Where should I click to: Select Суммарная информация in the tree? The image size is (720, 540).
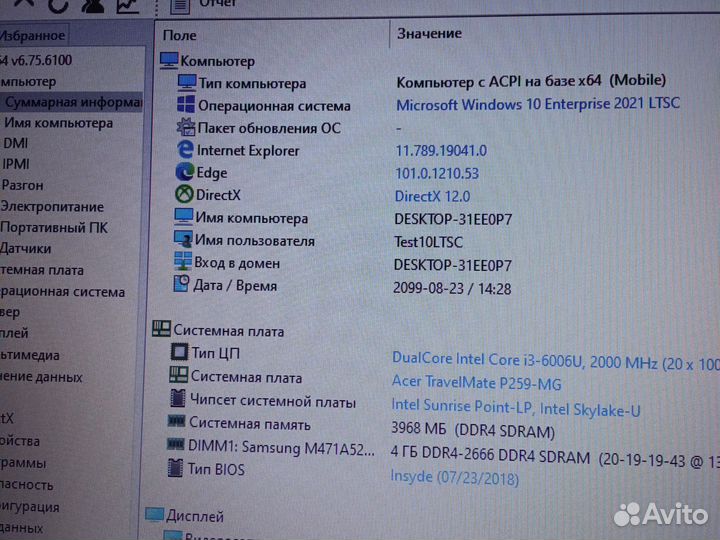tap(73, 102)
